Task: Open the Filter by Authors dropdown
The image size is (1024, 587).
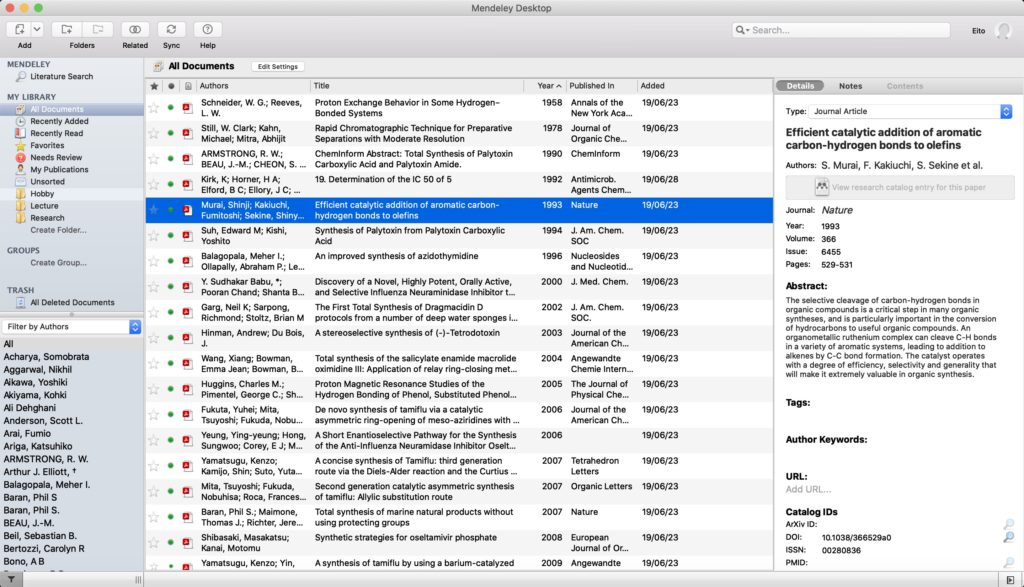Action: tap(71, 326)
